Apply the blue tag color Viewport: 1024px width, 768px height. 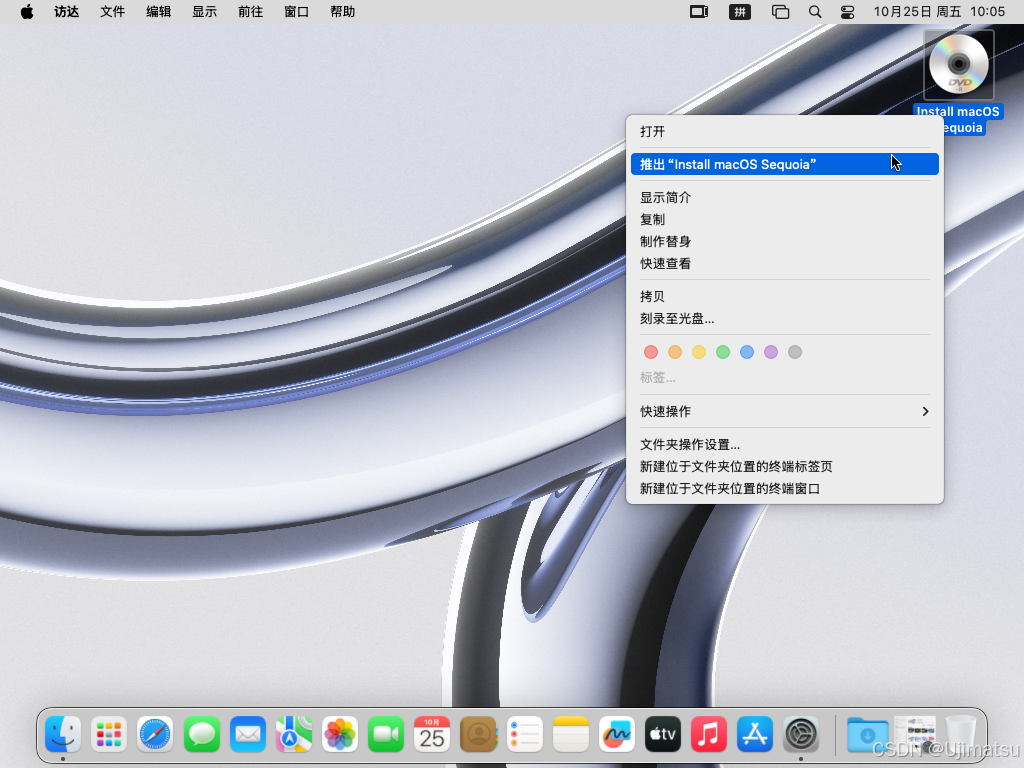747,352
